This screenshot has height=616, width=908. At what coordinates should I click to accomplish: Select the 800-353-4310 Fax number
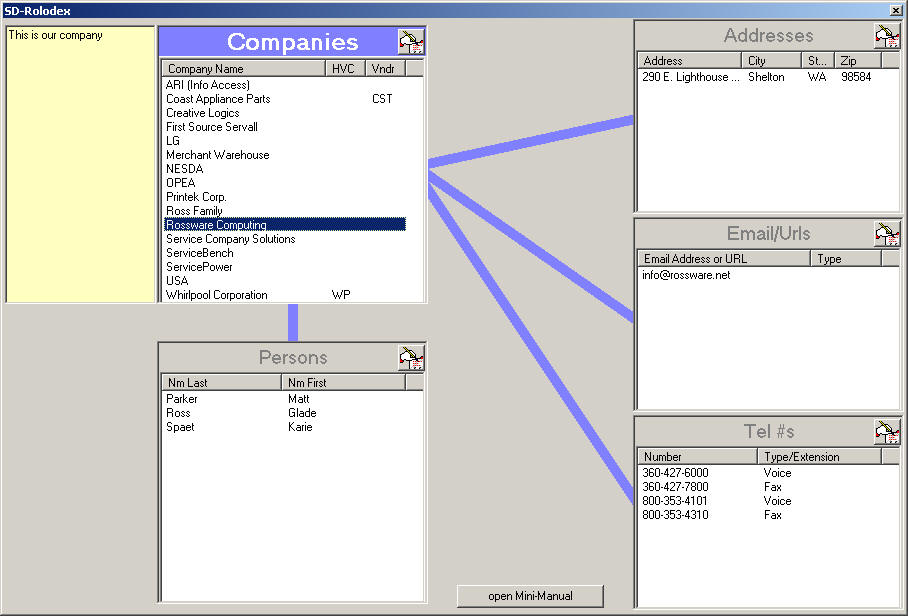click(x=675, y=515)
